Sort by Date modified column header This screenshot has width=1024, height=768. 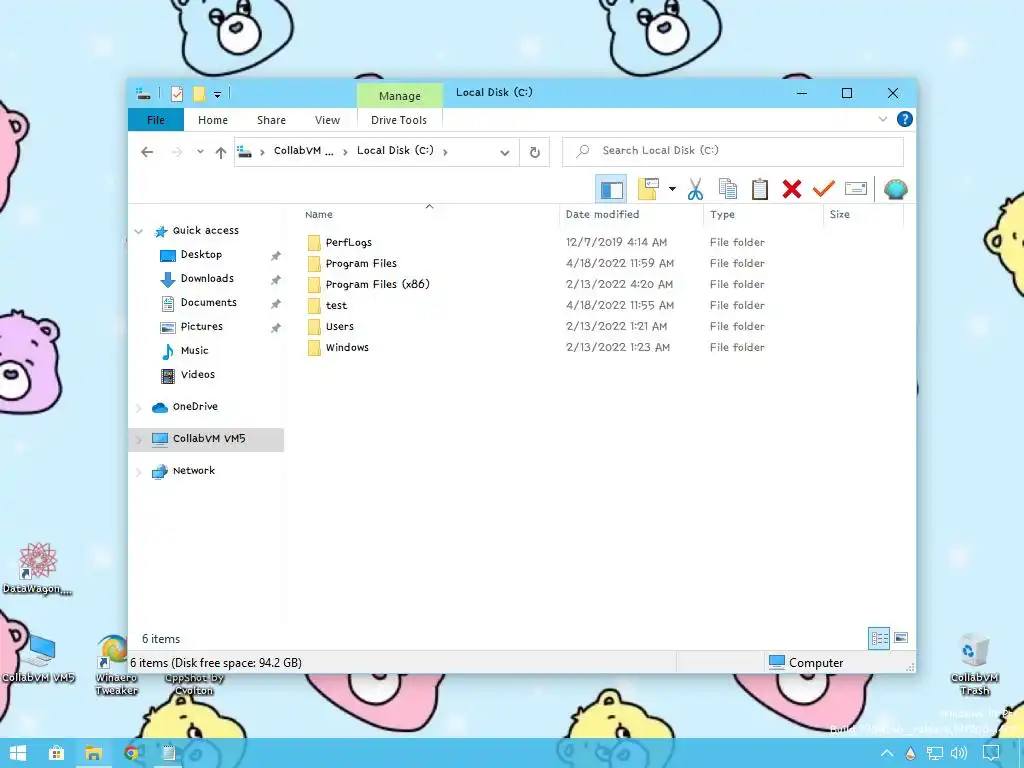tap(602, 214)
